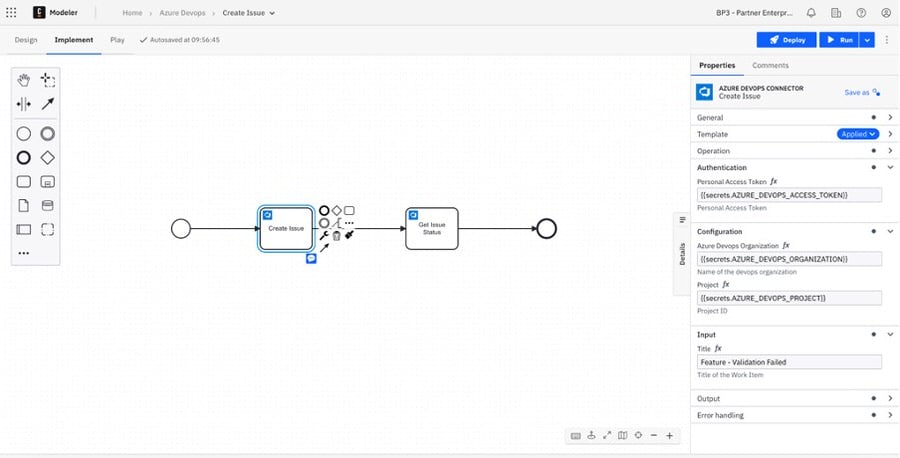Click the Run button
The height and width of the screenshot is (458, 900).
(839, 40)
